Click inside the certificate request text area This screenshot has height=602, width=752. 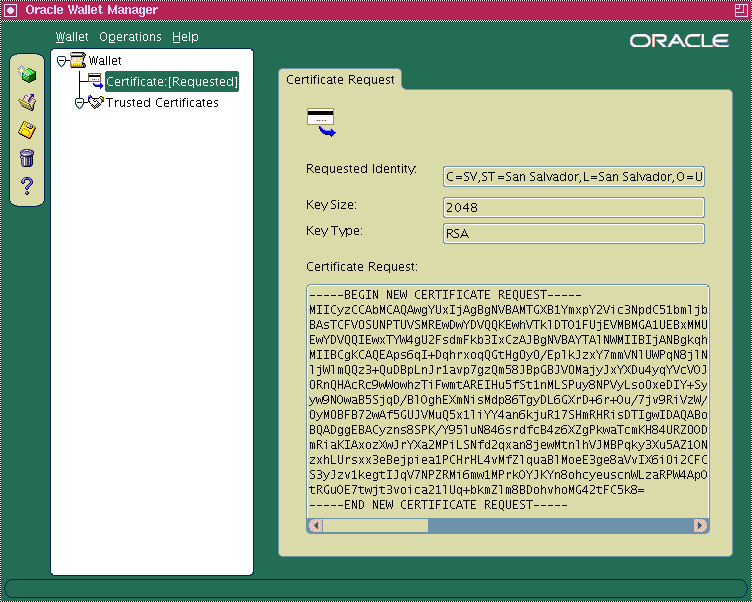pyautogui.click(x=508, y=401)
